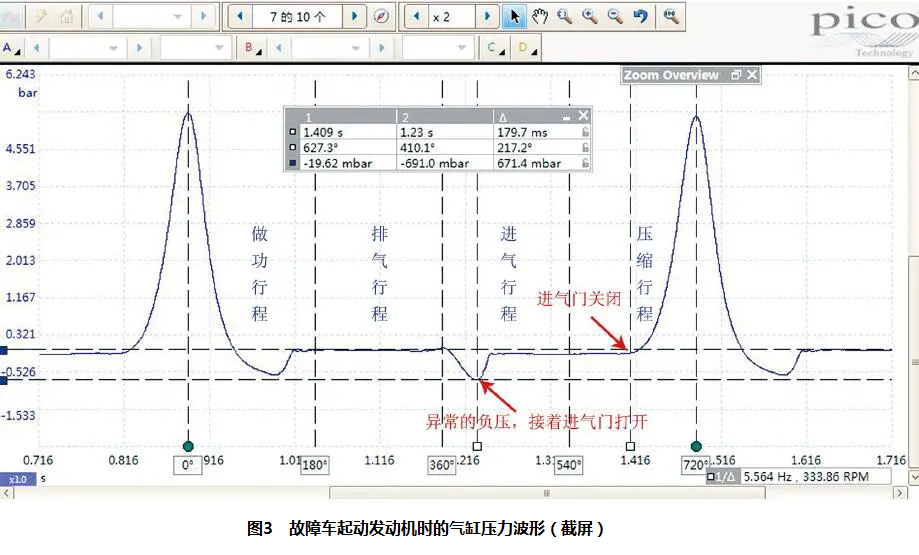The height and width of the screenshot is (555, 919).
Task: Click the x 2 zoom factor field
Action: tap(451, 16)
